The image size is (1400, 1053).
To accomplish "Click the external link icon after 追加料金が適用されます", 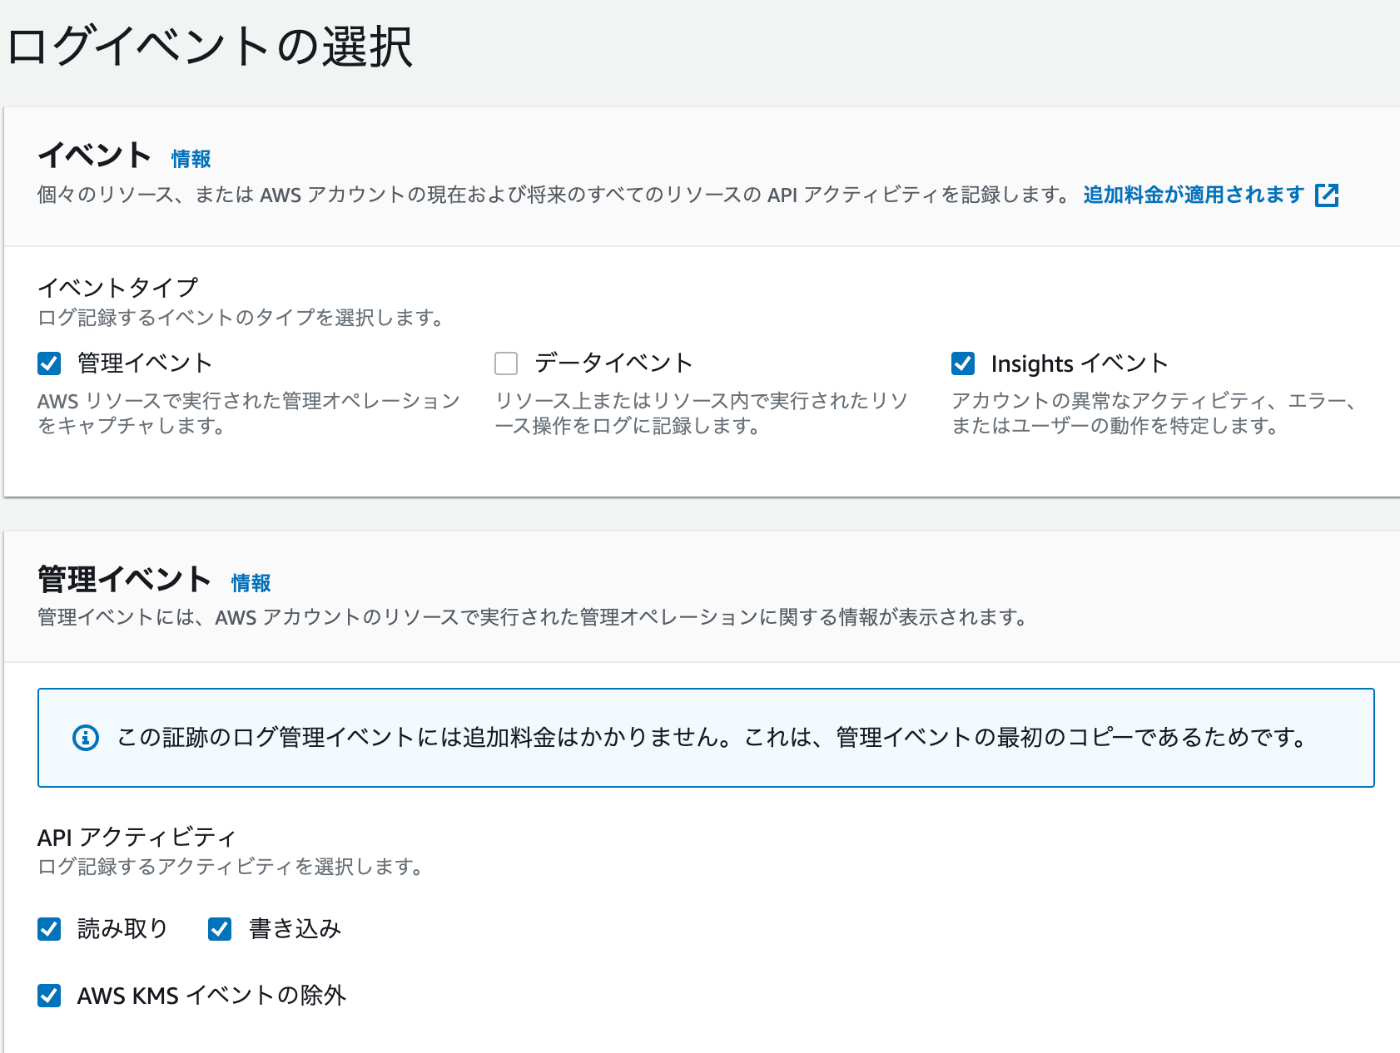I will pos(1327,195).
